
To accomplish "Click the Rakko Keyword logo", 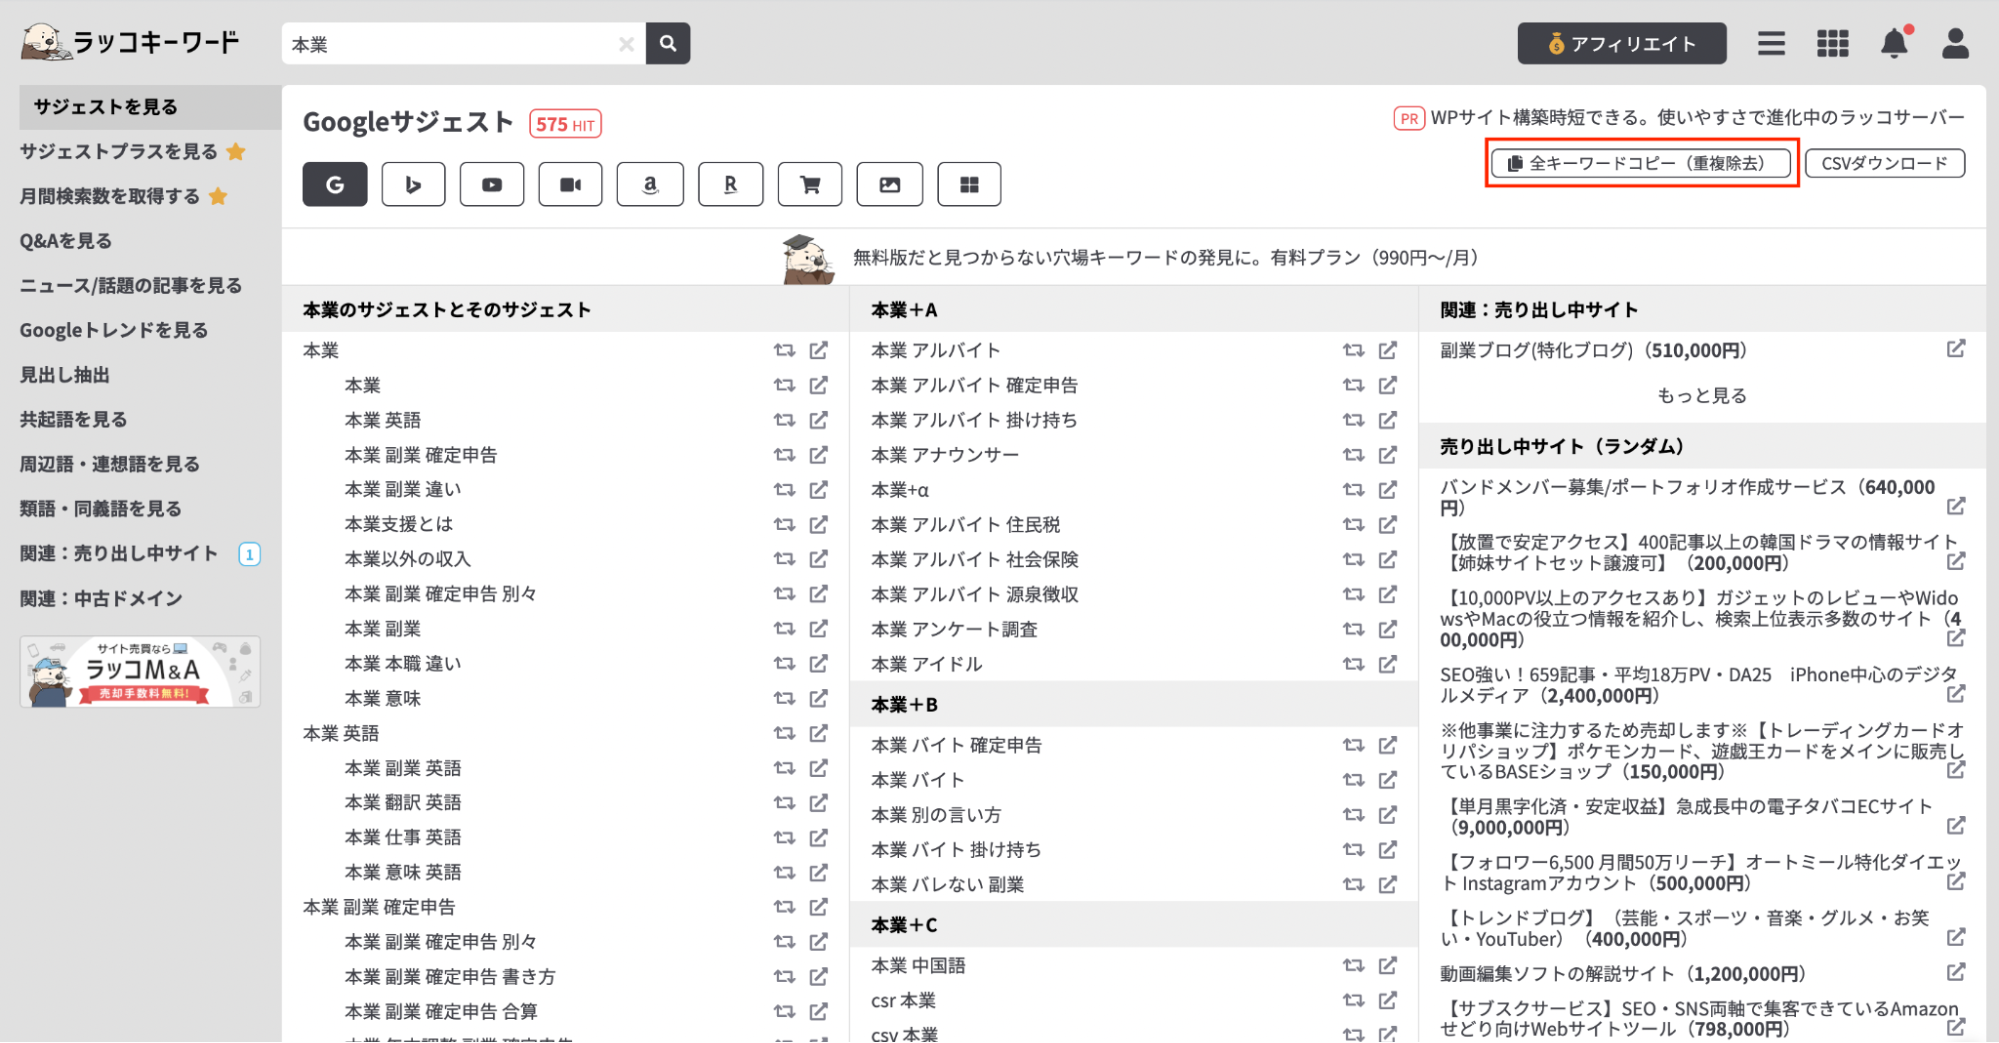I will (130, 42).
